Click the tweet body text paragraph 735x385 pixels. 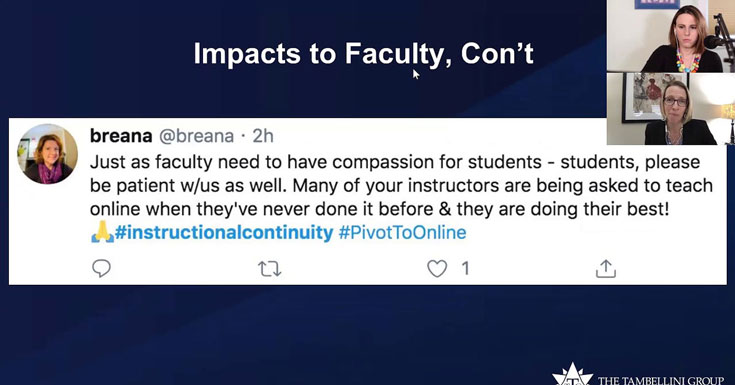[401, 186]
